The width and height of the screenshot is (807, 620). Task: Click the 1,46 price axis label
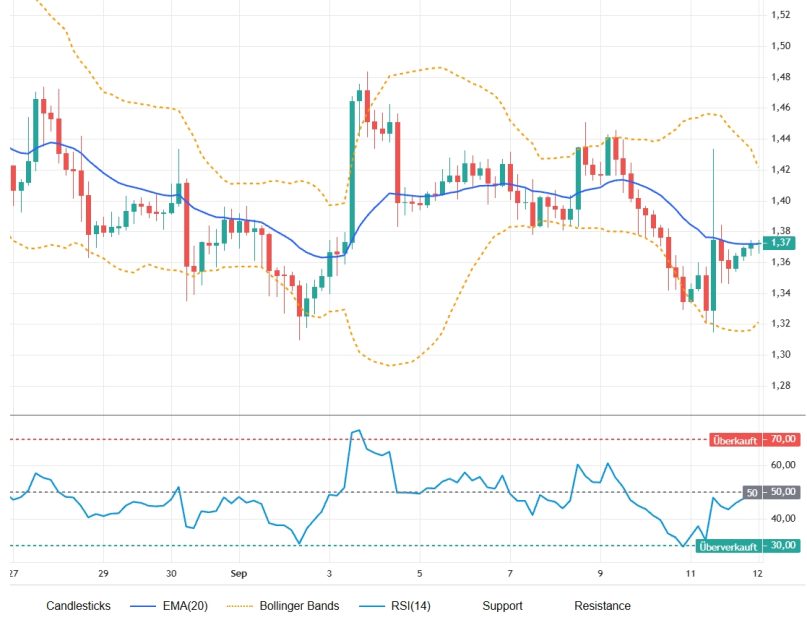tap(781, 108)
